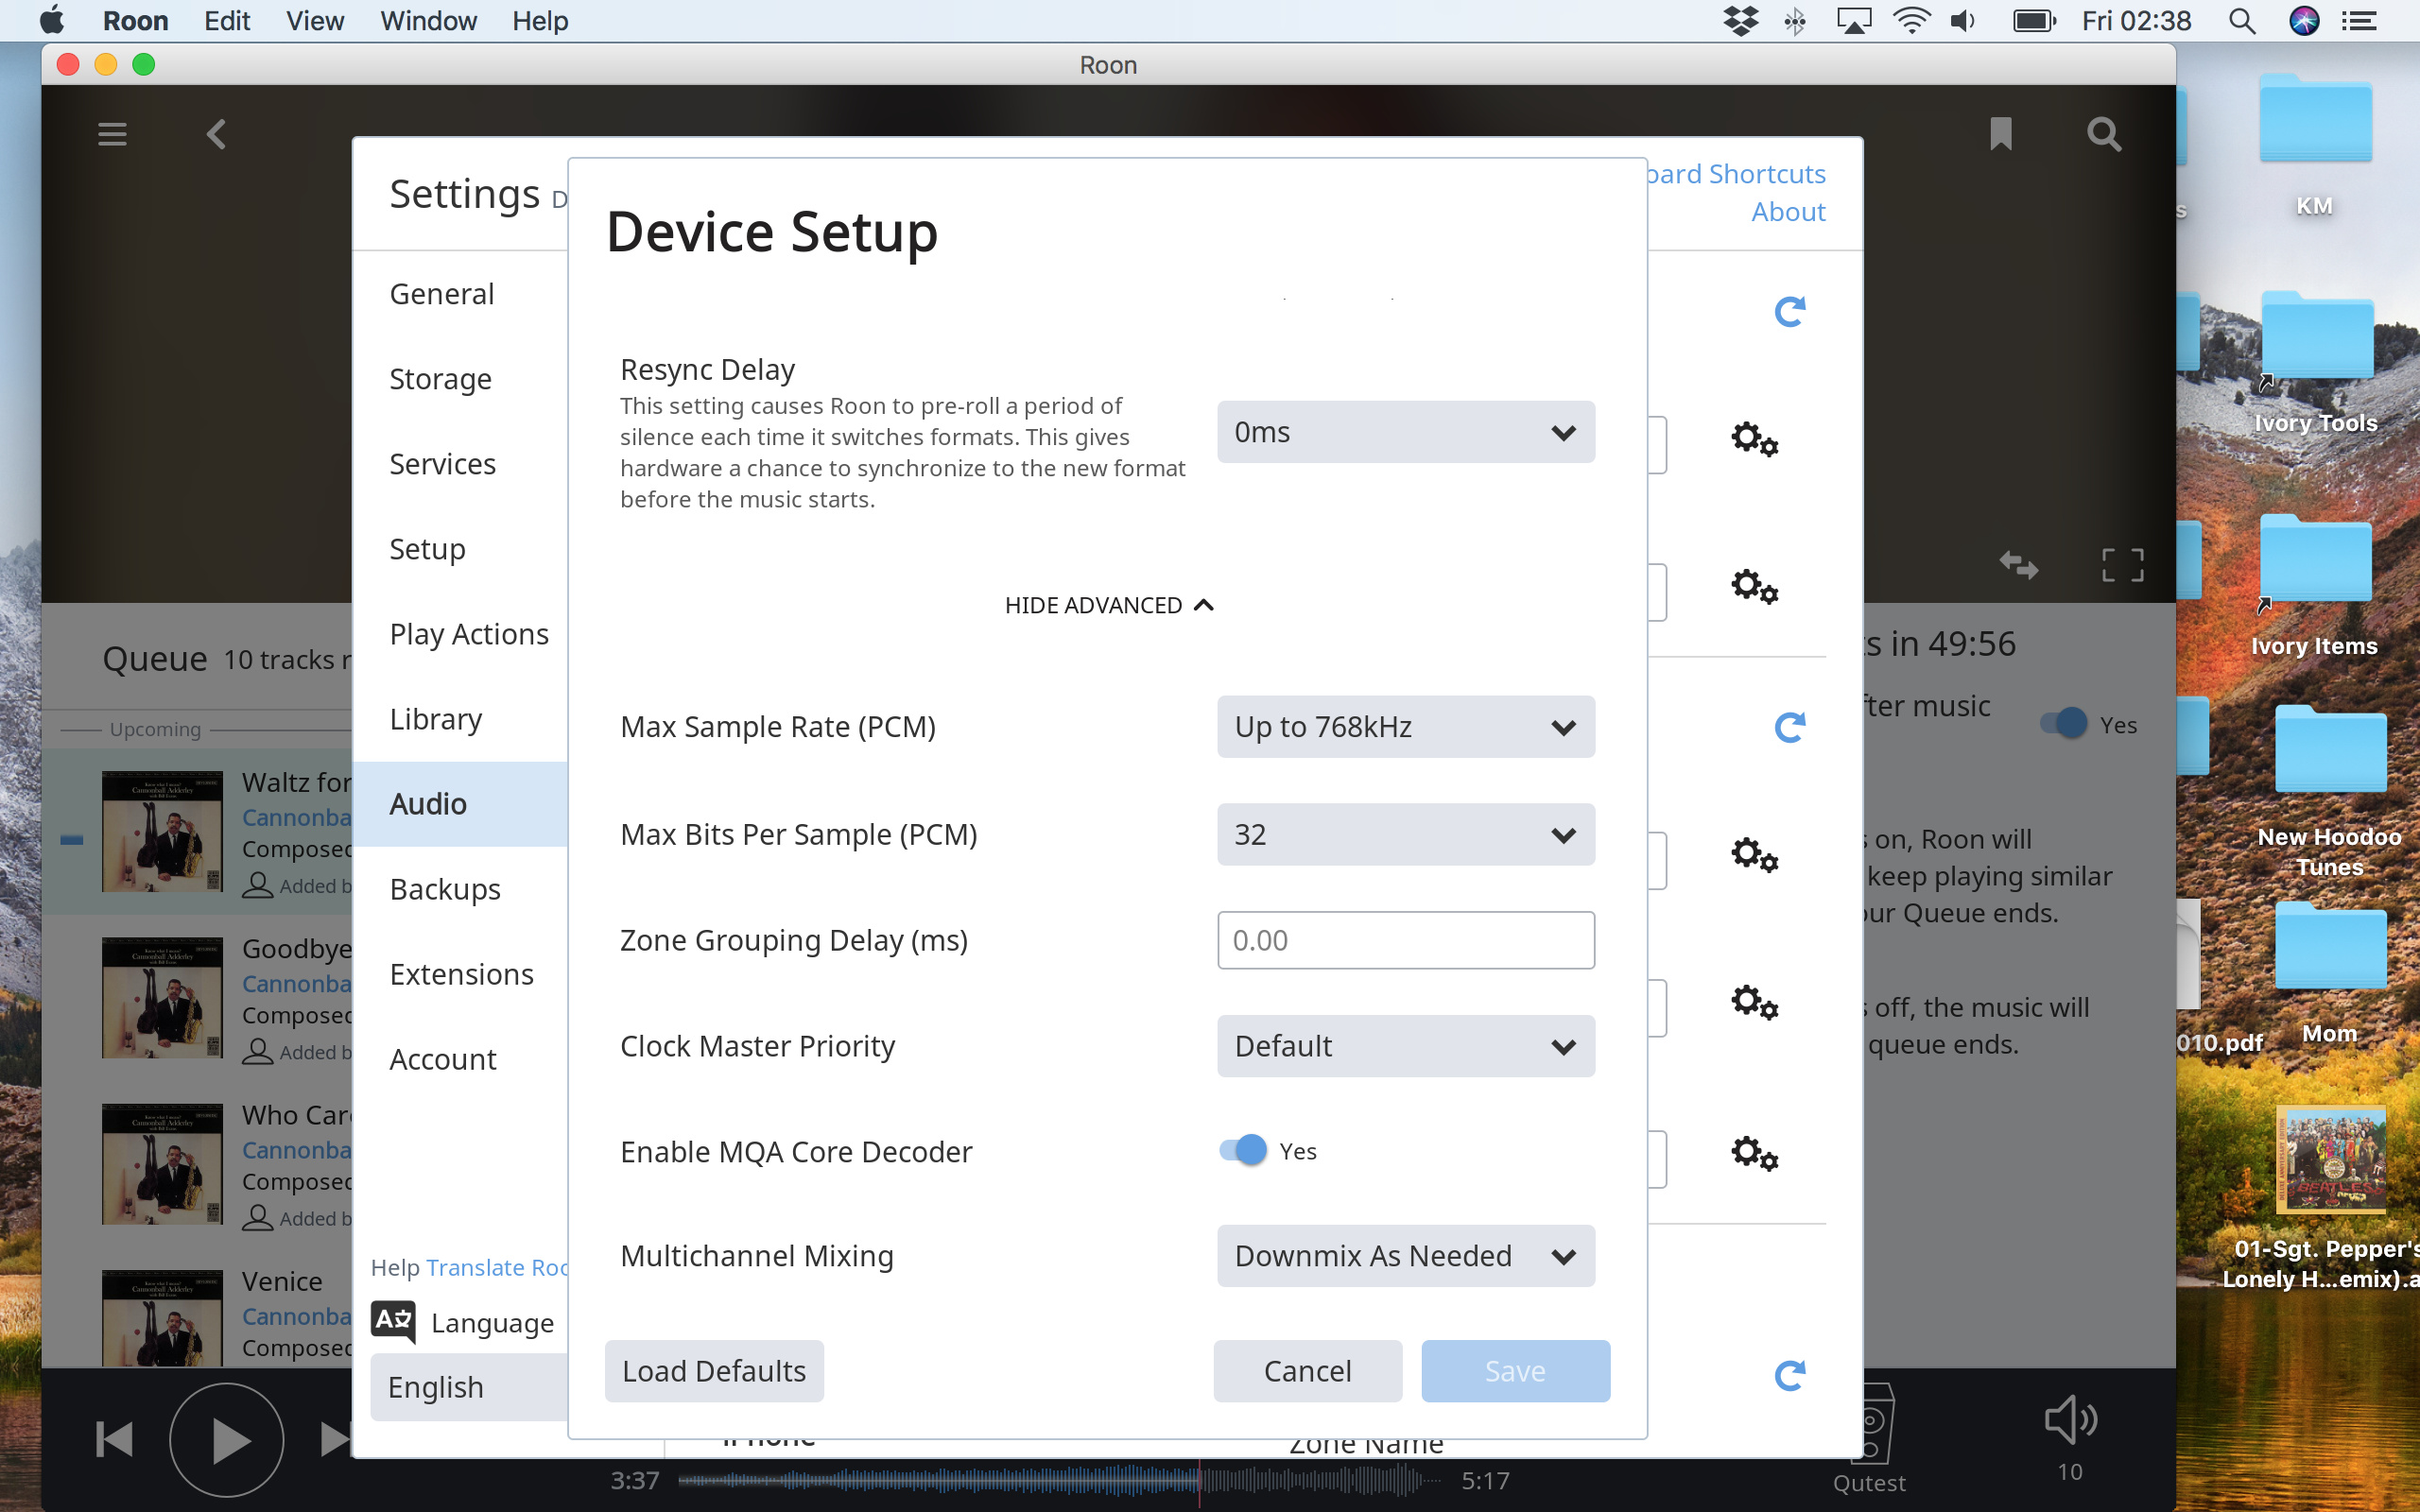This screenshot has width=2420, height=1512.
Task: Select Storage settings tab
Action: click(x=460, y=379)
